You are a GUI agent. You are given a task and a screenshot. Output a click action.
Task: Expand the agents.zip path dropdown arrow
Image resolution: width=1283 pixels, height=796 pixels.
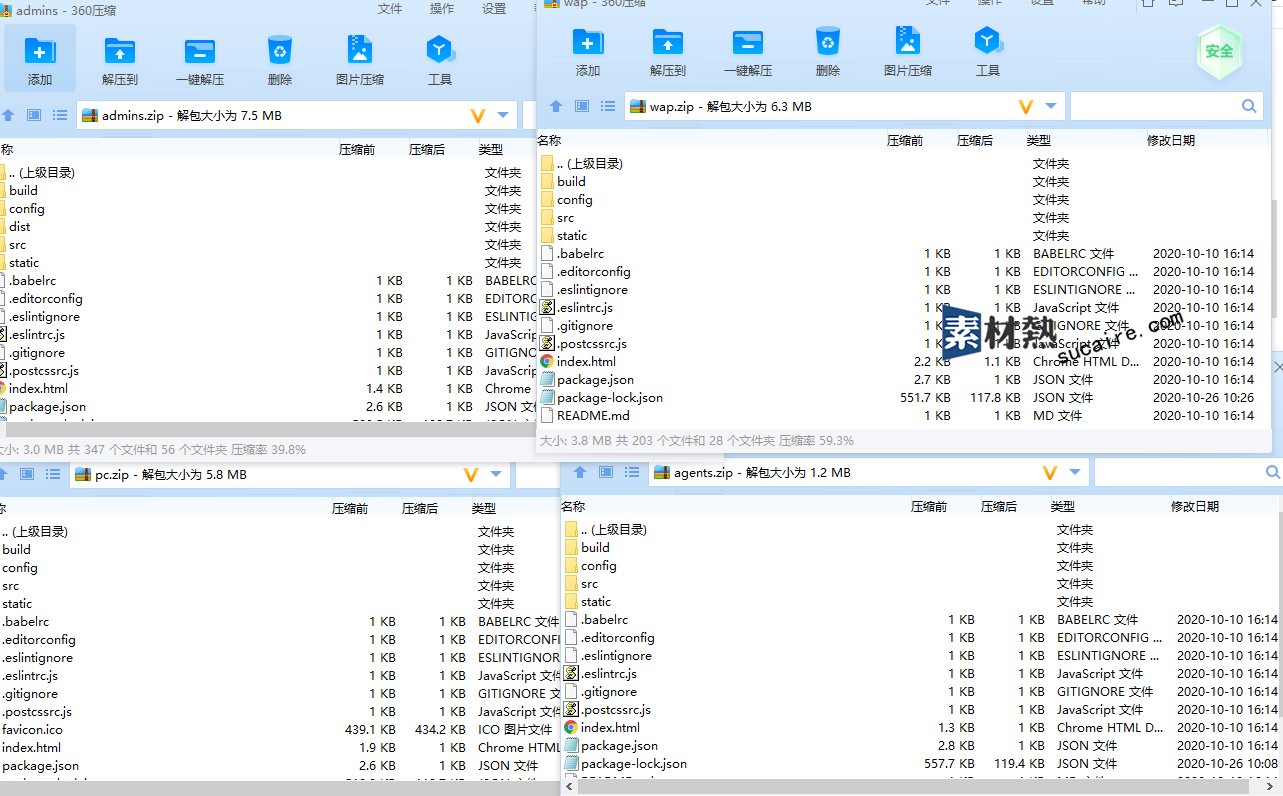[x=1075, y=472]
